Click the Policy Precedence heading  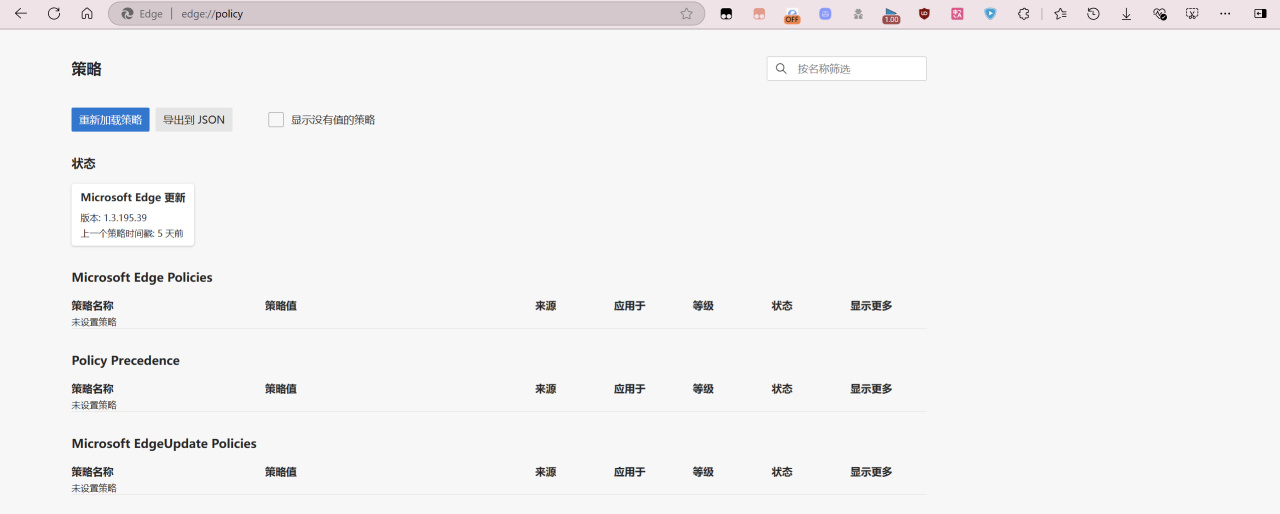(x=125, y=360)
